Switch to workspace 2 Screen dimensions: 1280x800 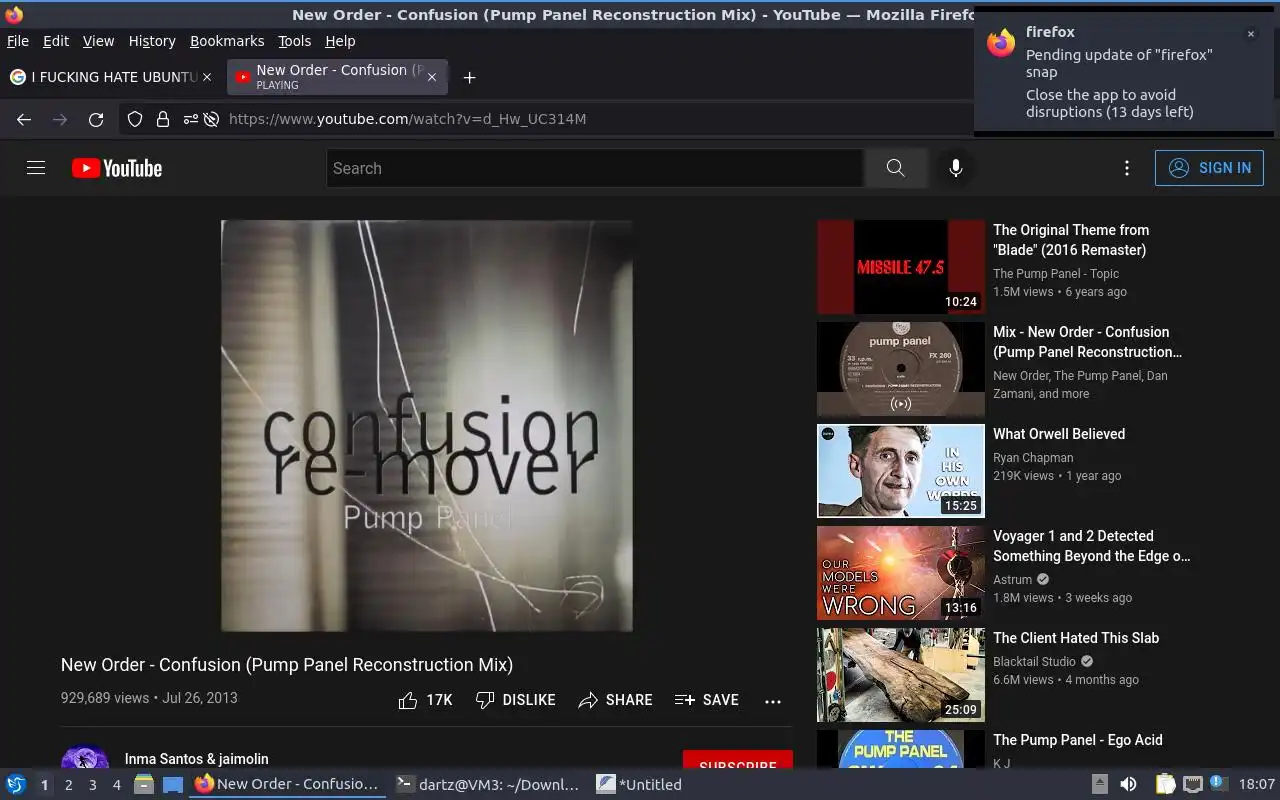[68, 785]
